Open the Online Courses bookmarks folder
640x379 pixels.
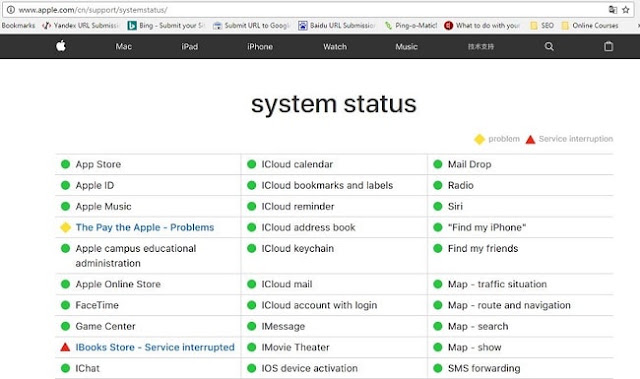pyautogui.click(x=590, y=25)
